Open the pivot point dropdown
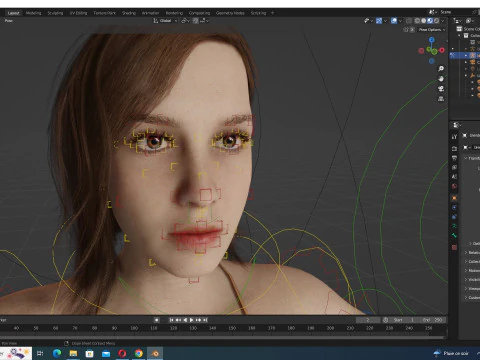The height and width of the screenshot is (360, 480). (x=185, y=21)
